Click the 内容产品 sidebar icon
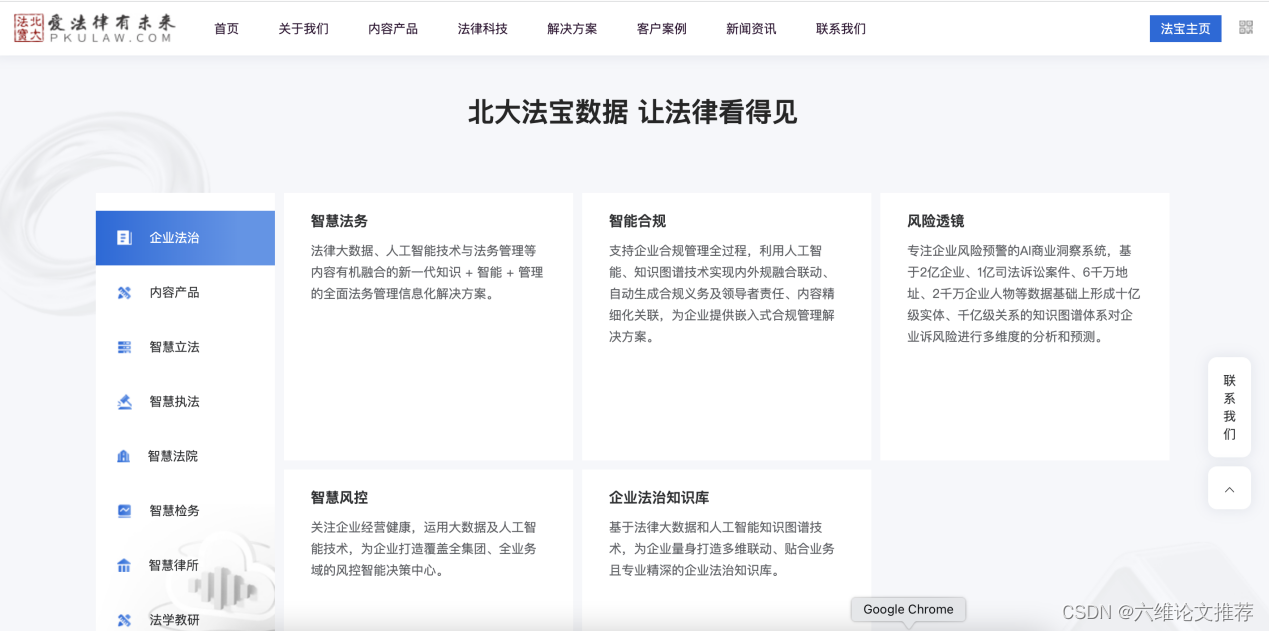 (x=124, y=293)
